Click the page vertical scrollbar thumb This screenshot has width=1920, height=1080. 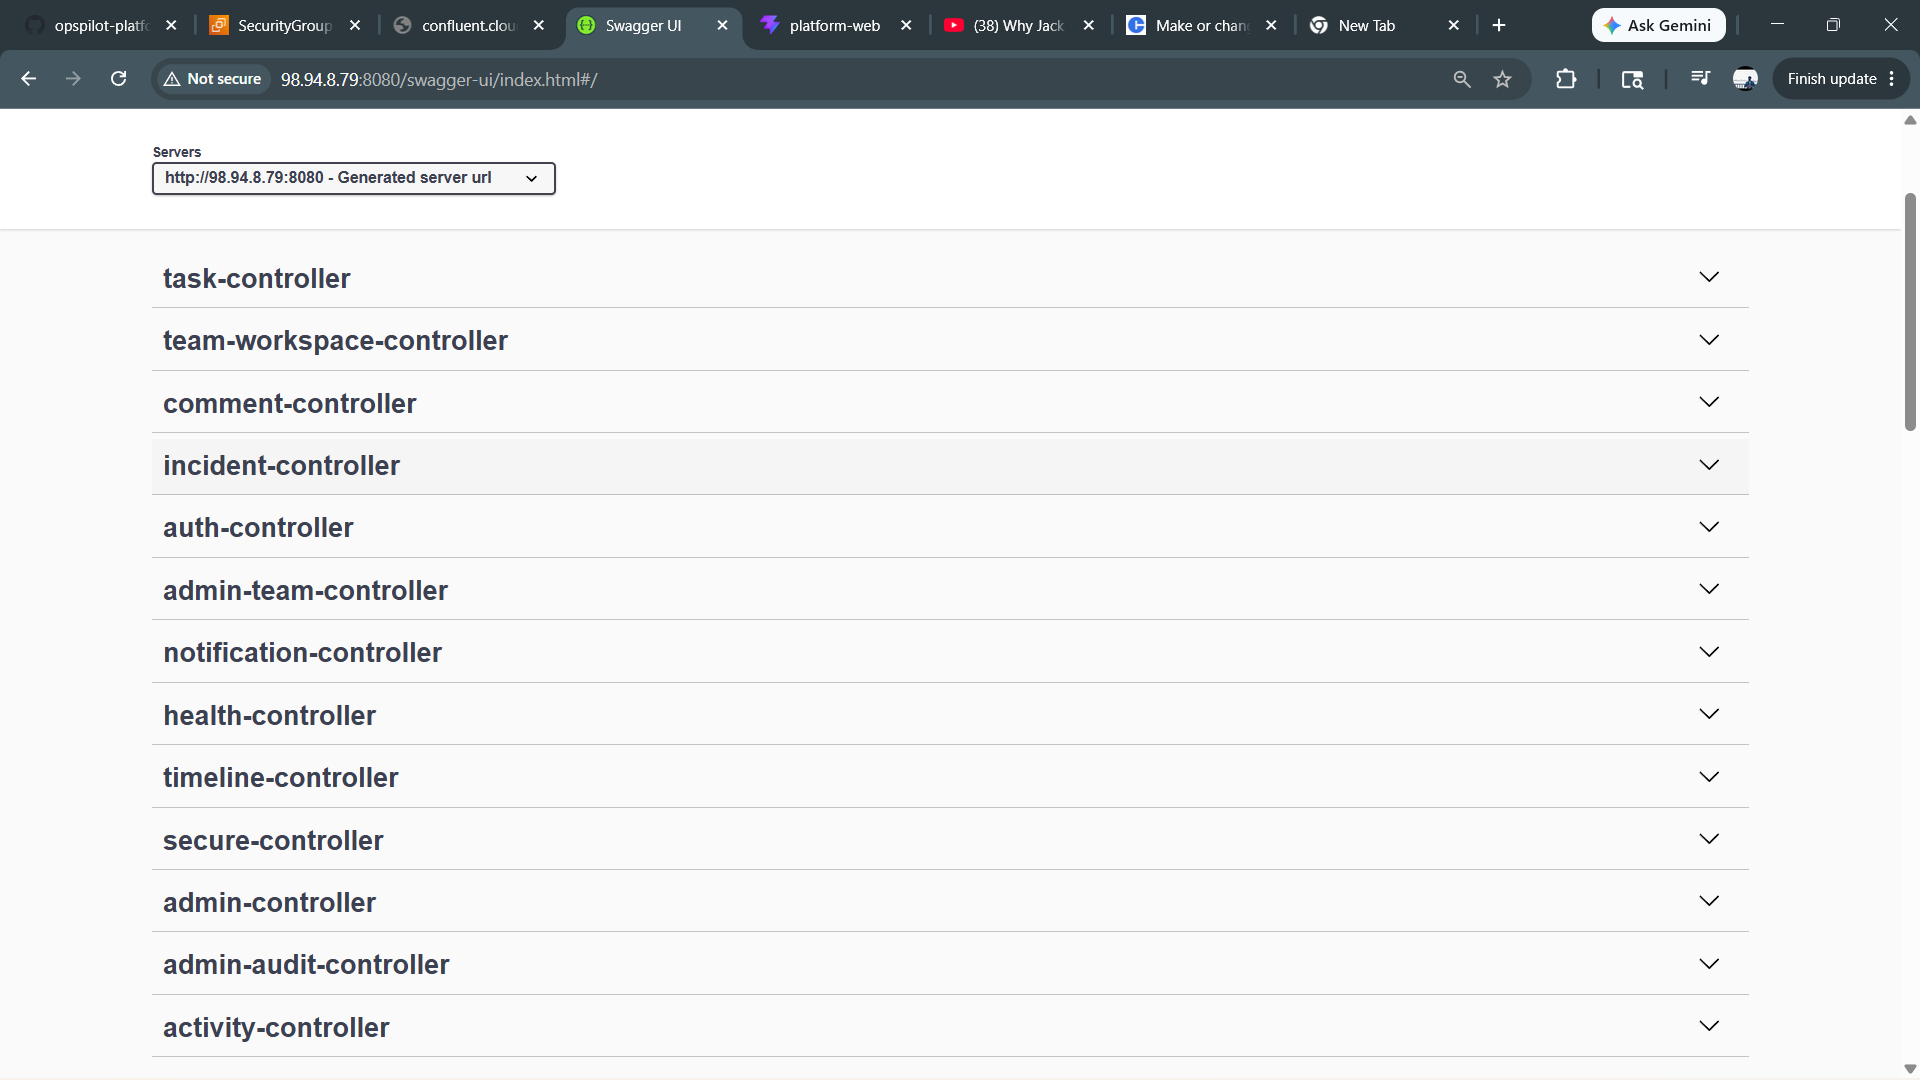[1910, 311]
